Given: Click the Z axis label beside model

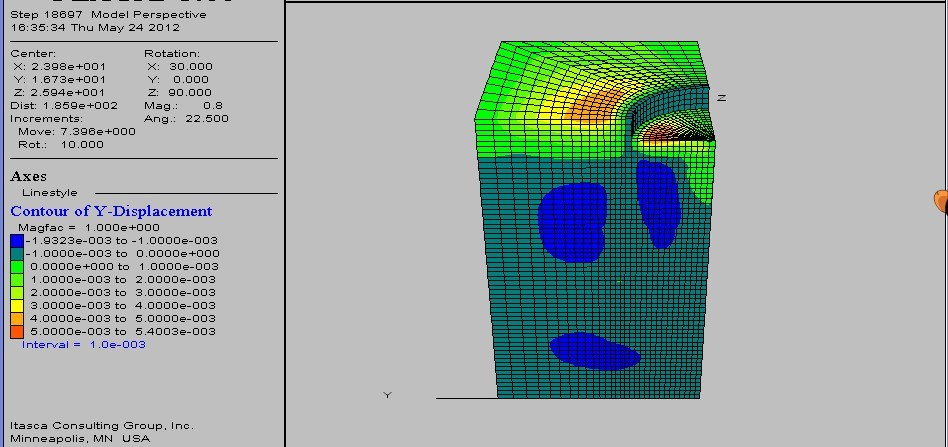Looking at the screenshot, I should [x=721, y=98].
